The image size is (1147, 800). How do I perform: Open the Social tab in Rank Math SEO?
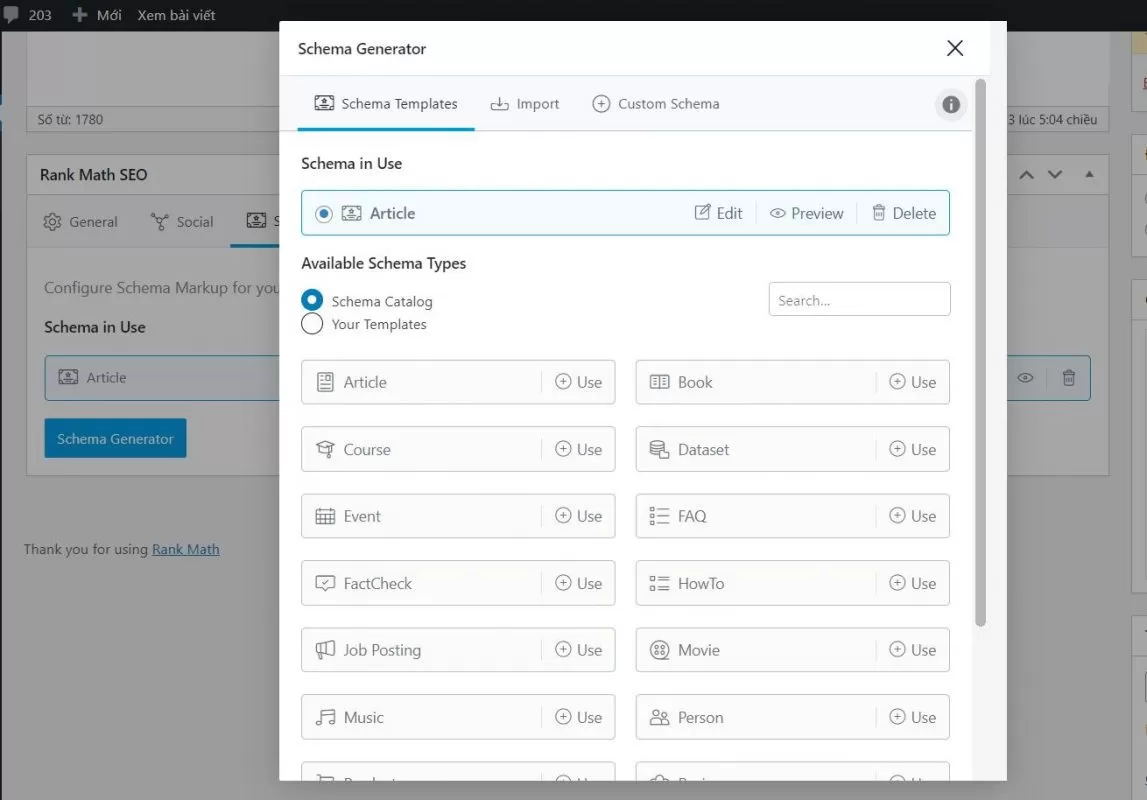pyautogui.click(x=182, y=222)
